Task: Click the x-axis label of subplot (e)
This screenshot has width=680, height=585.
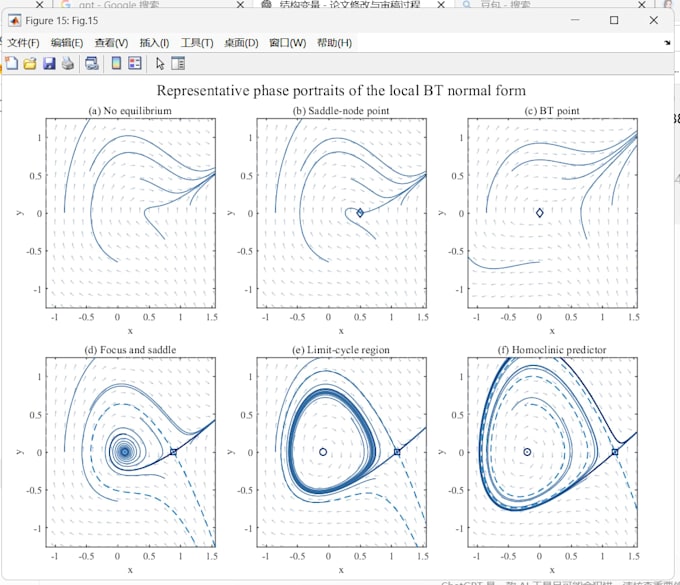Action: (341, 570)
